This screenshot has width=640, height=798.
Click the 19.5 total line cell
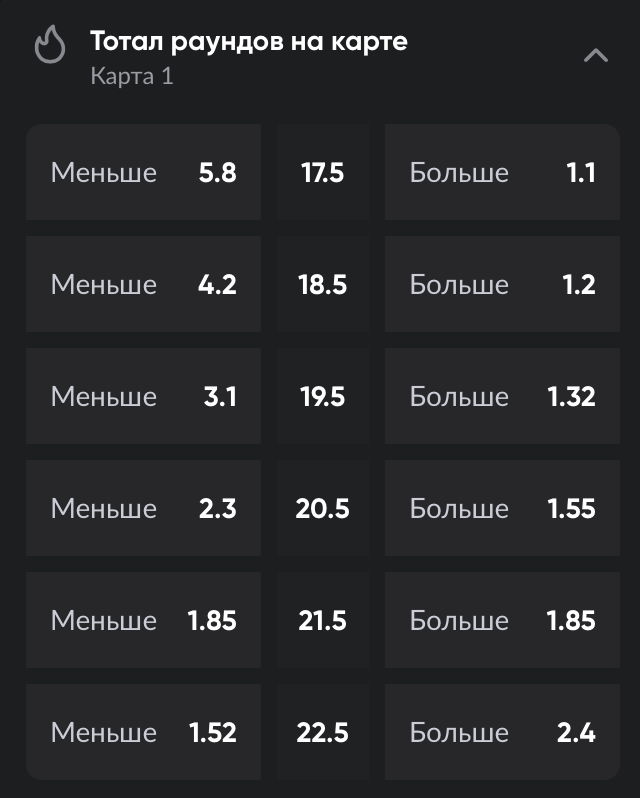322,397
